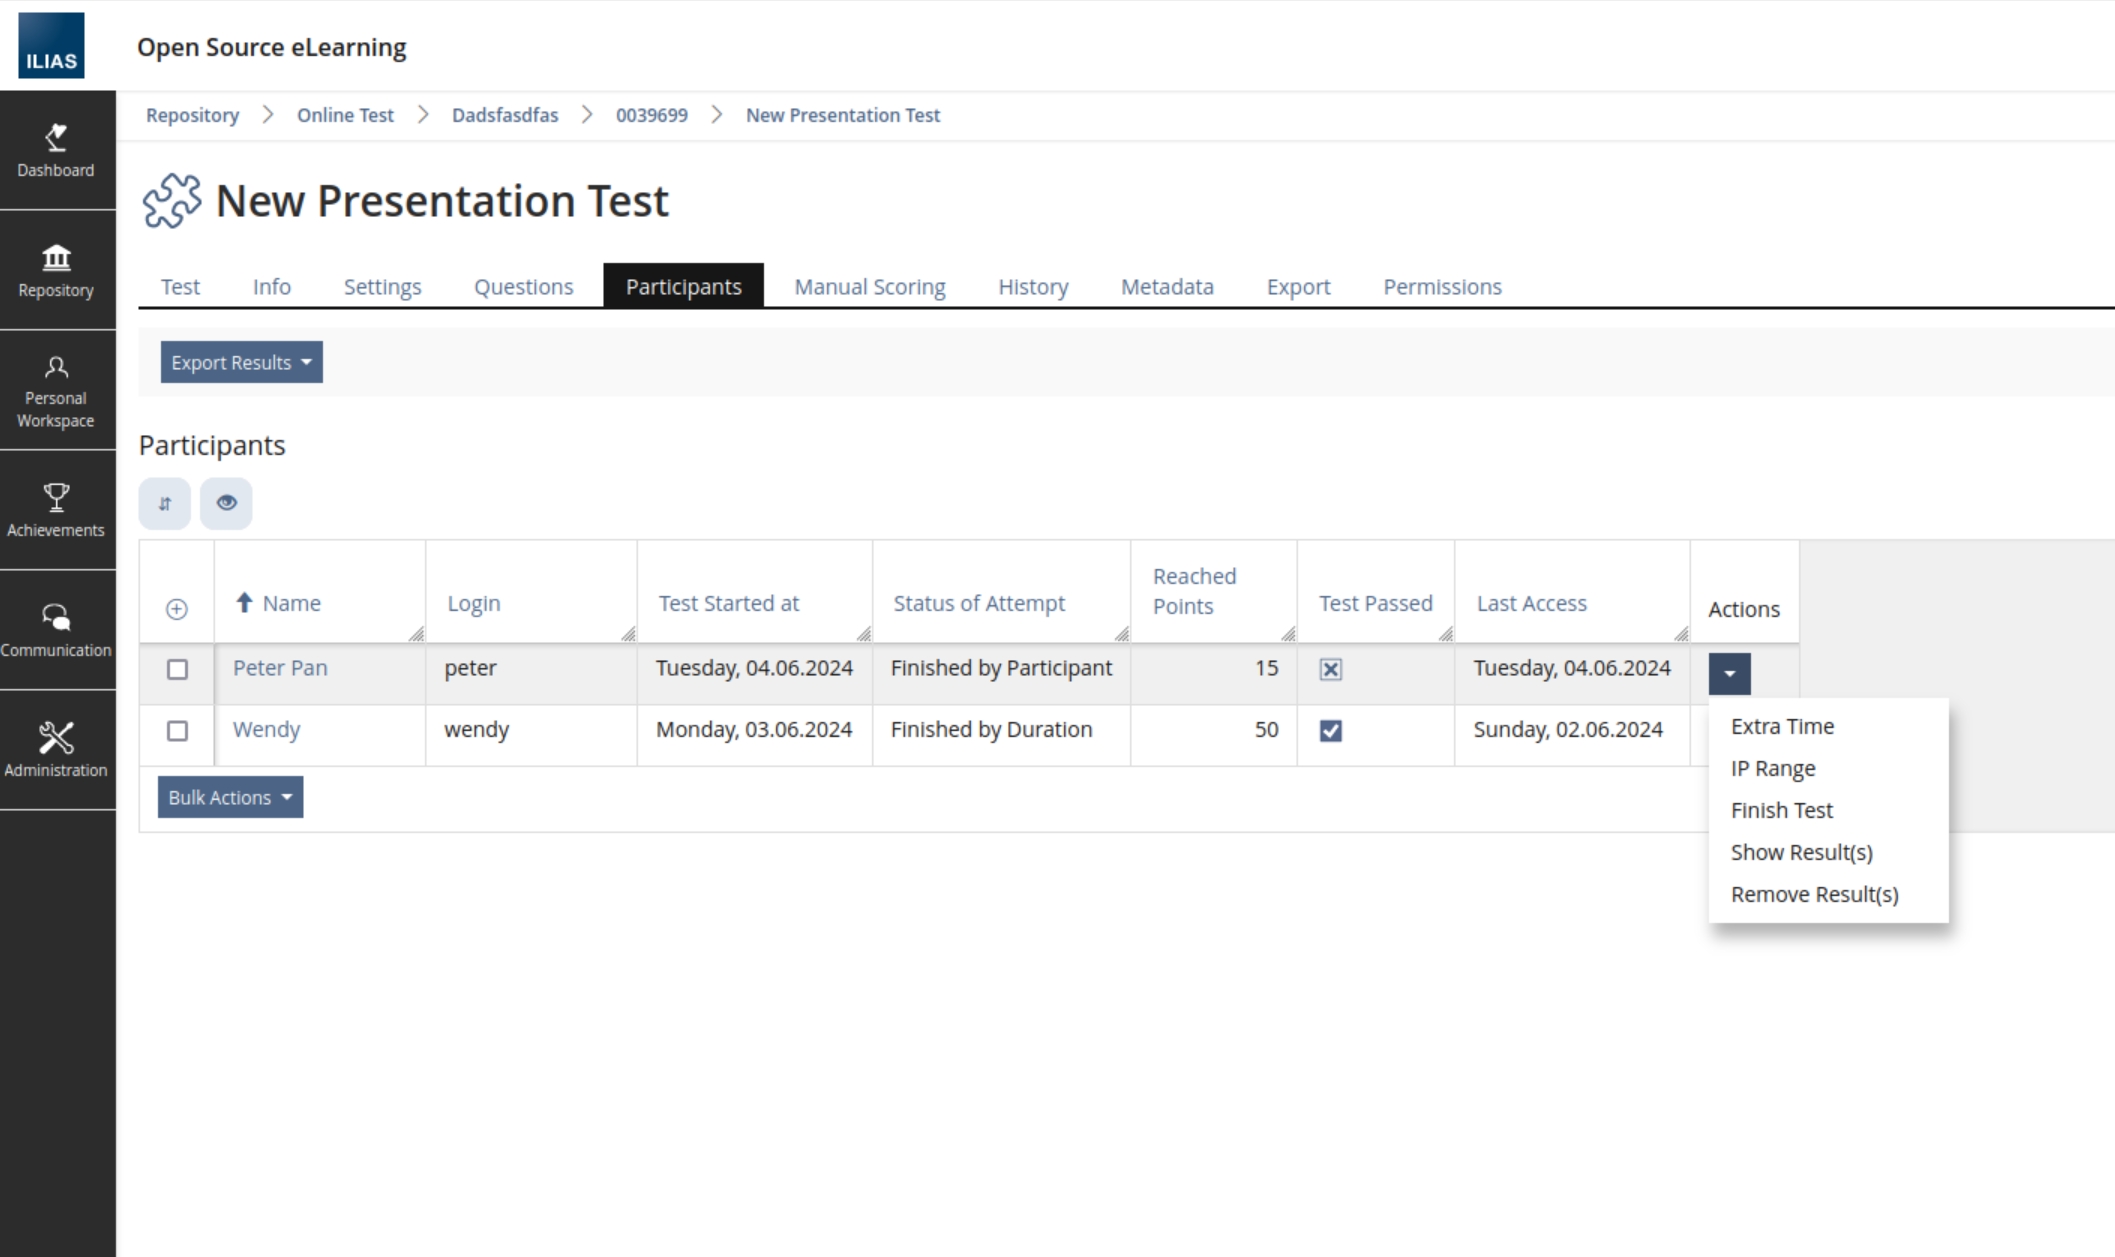2115x1257 pixels.
Task: Switch to the Manual Scoring tab
Action: click(868, 287)
